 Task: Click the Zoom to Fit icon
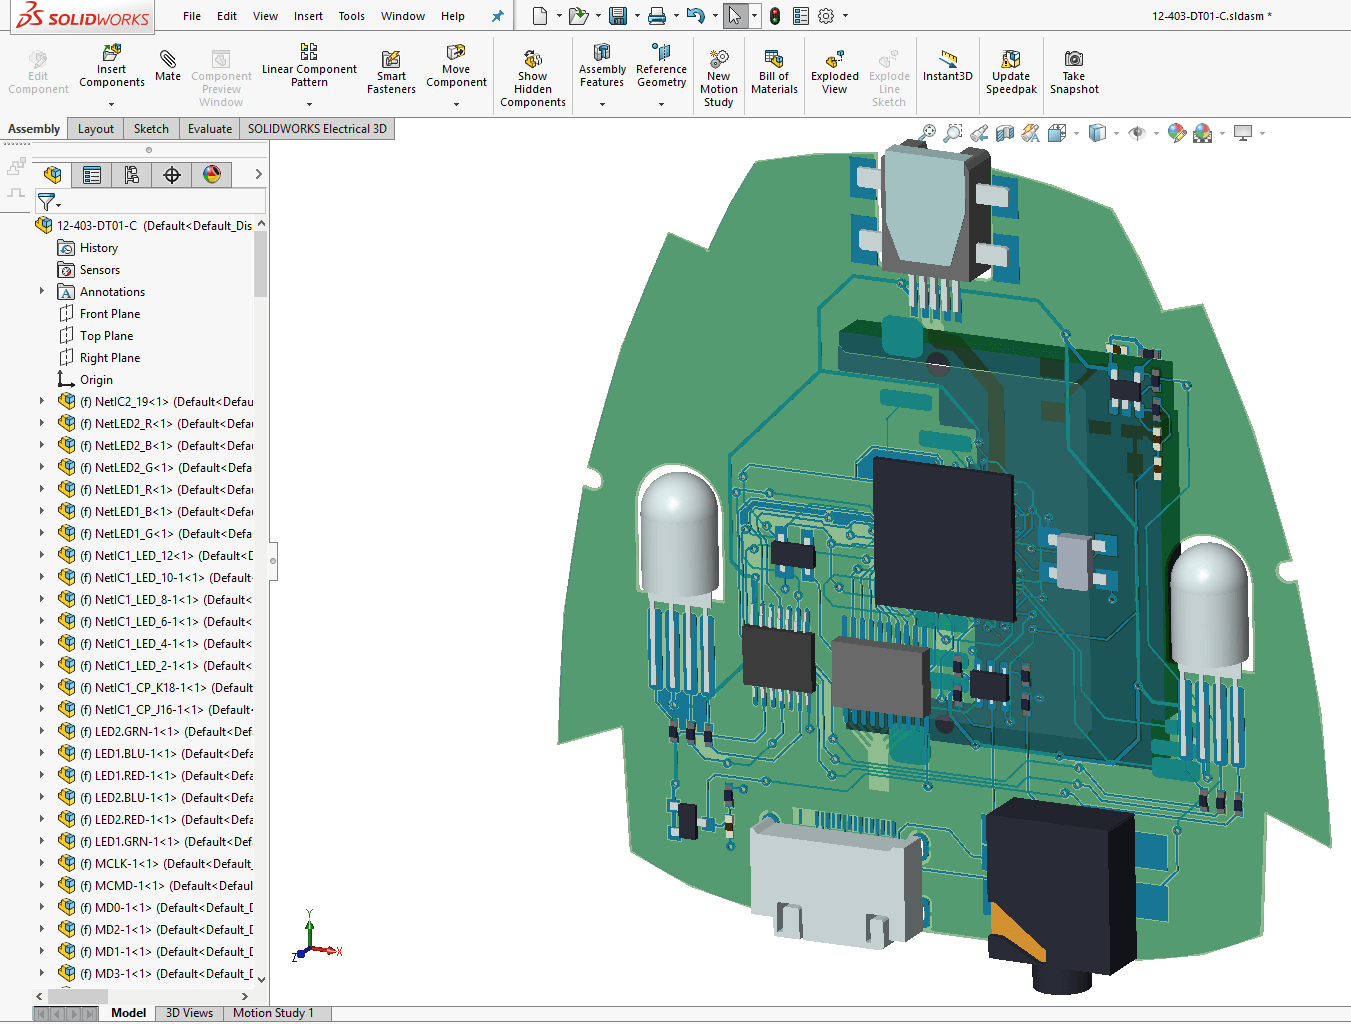point(927,133)
